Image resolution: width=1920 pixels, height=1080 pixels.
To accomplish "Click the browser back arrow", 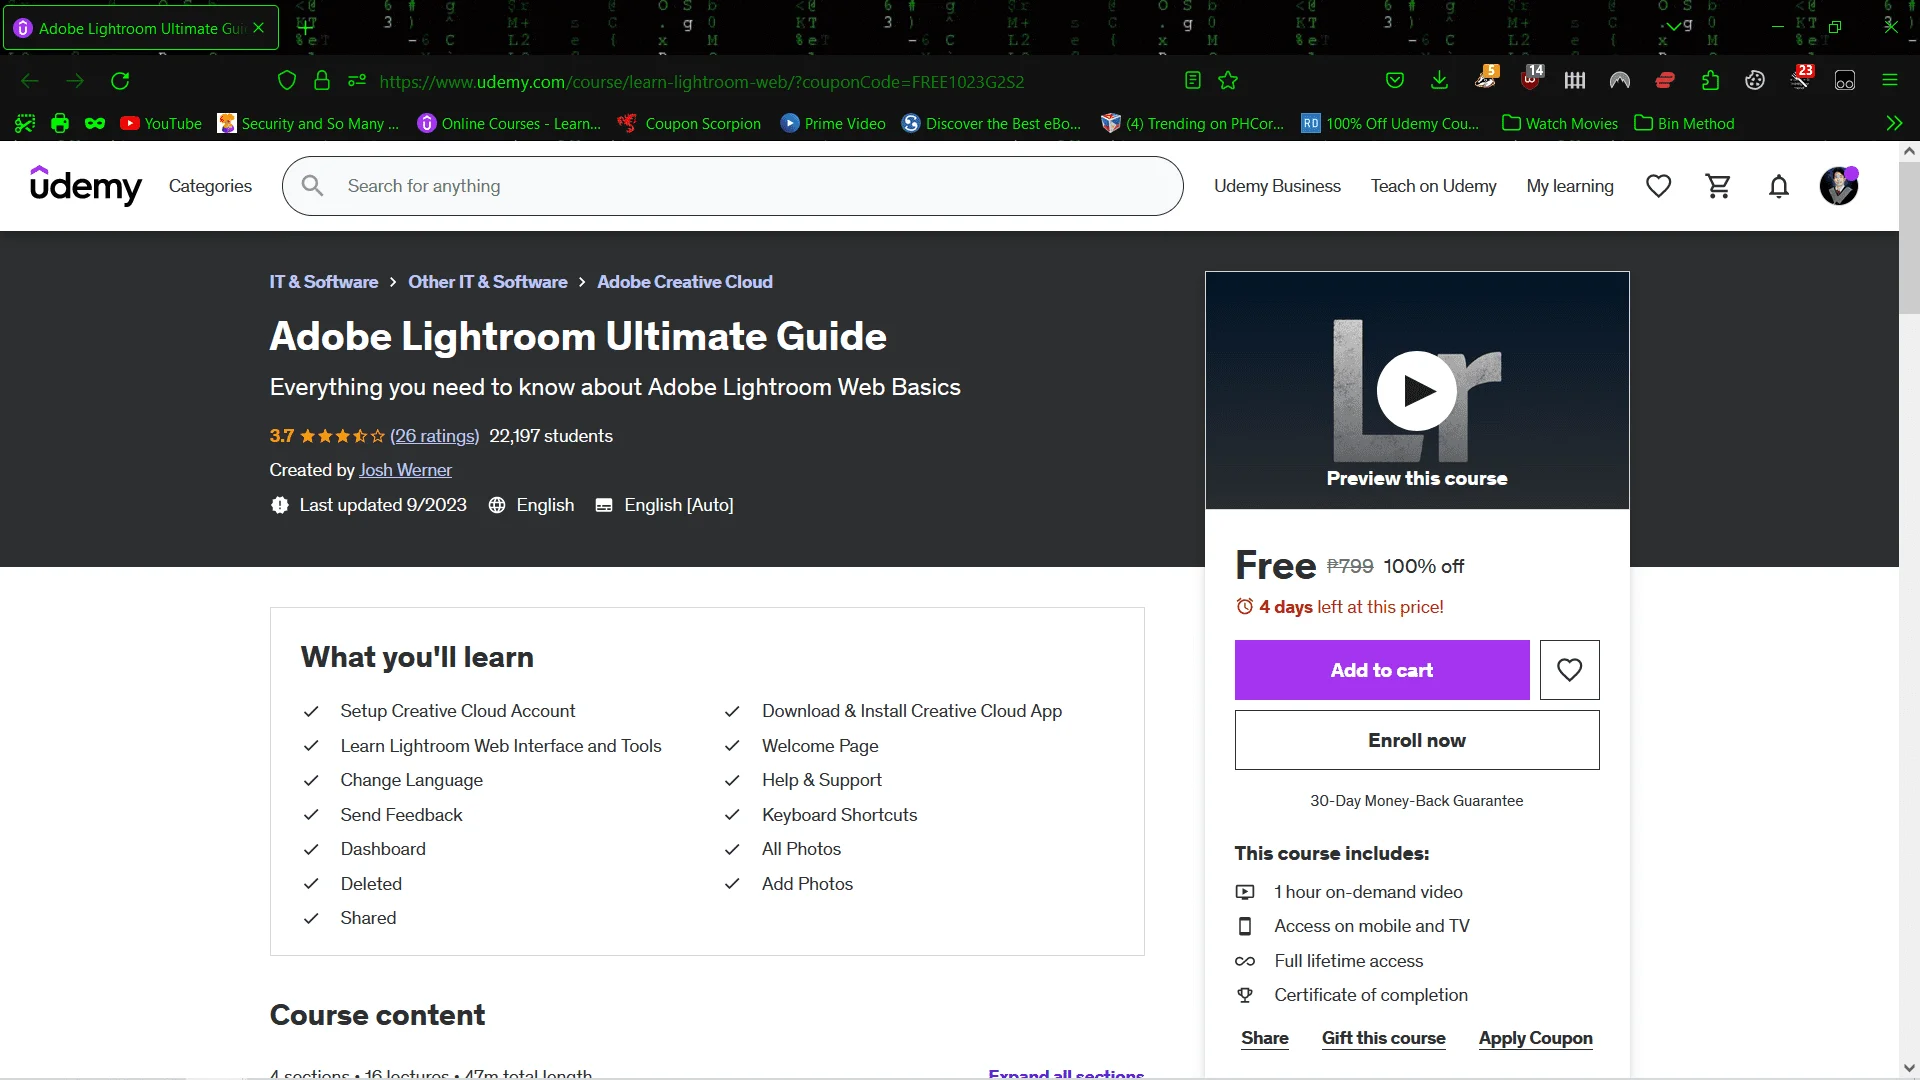I will point(30,81).
